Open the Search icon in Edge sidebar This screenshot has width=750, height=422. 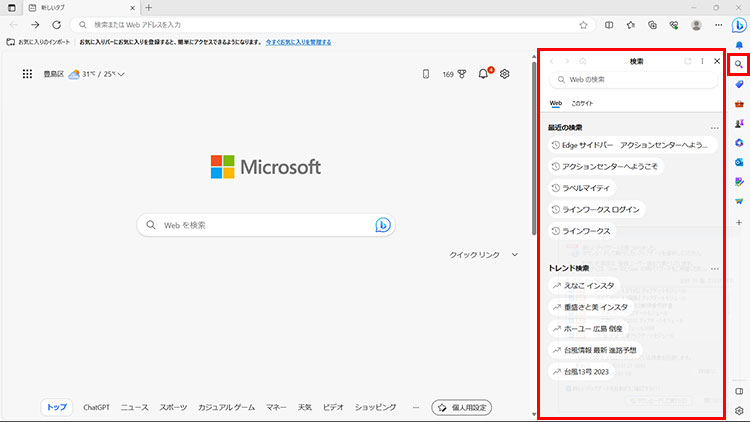point(739,64)
